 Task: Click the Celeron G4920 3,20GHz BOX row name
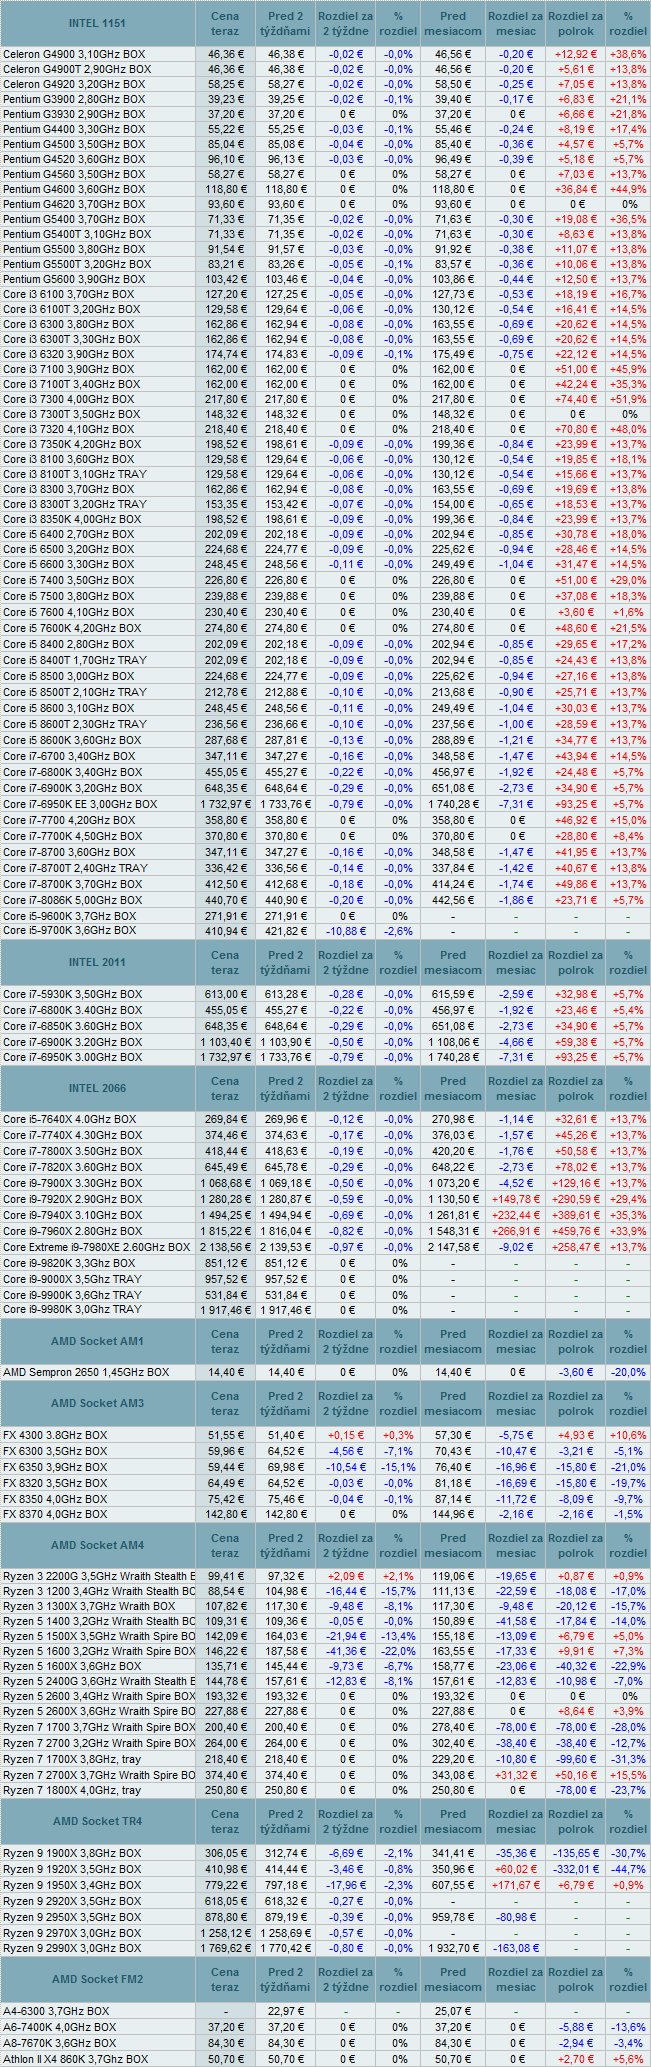74,84
